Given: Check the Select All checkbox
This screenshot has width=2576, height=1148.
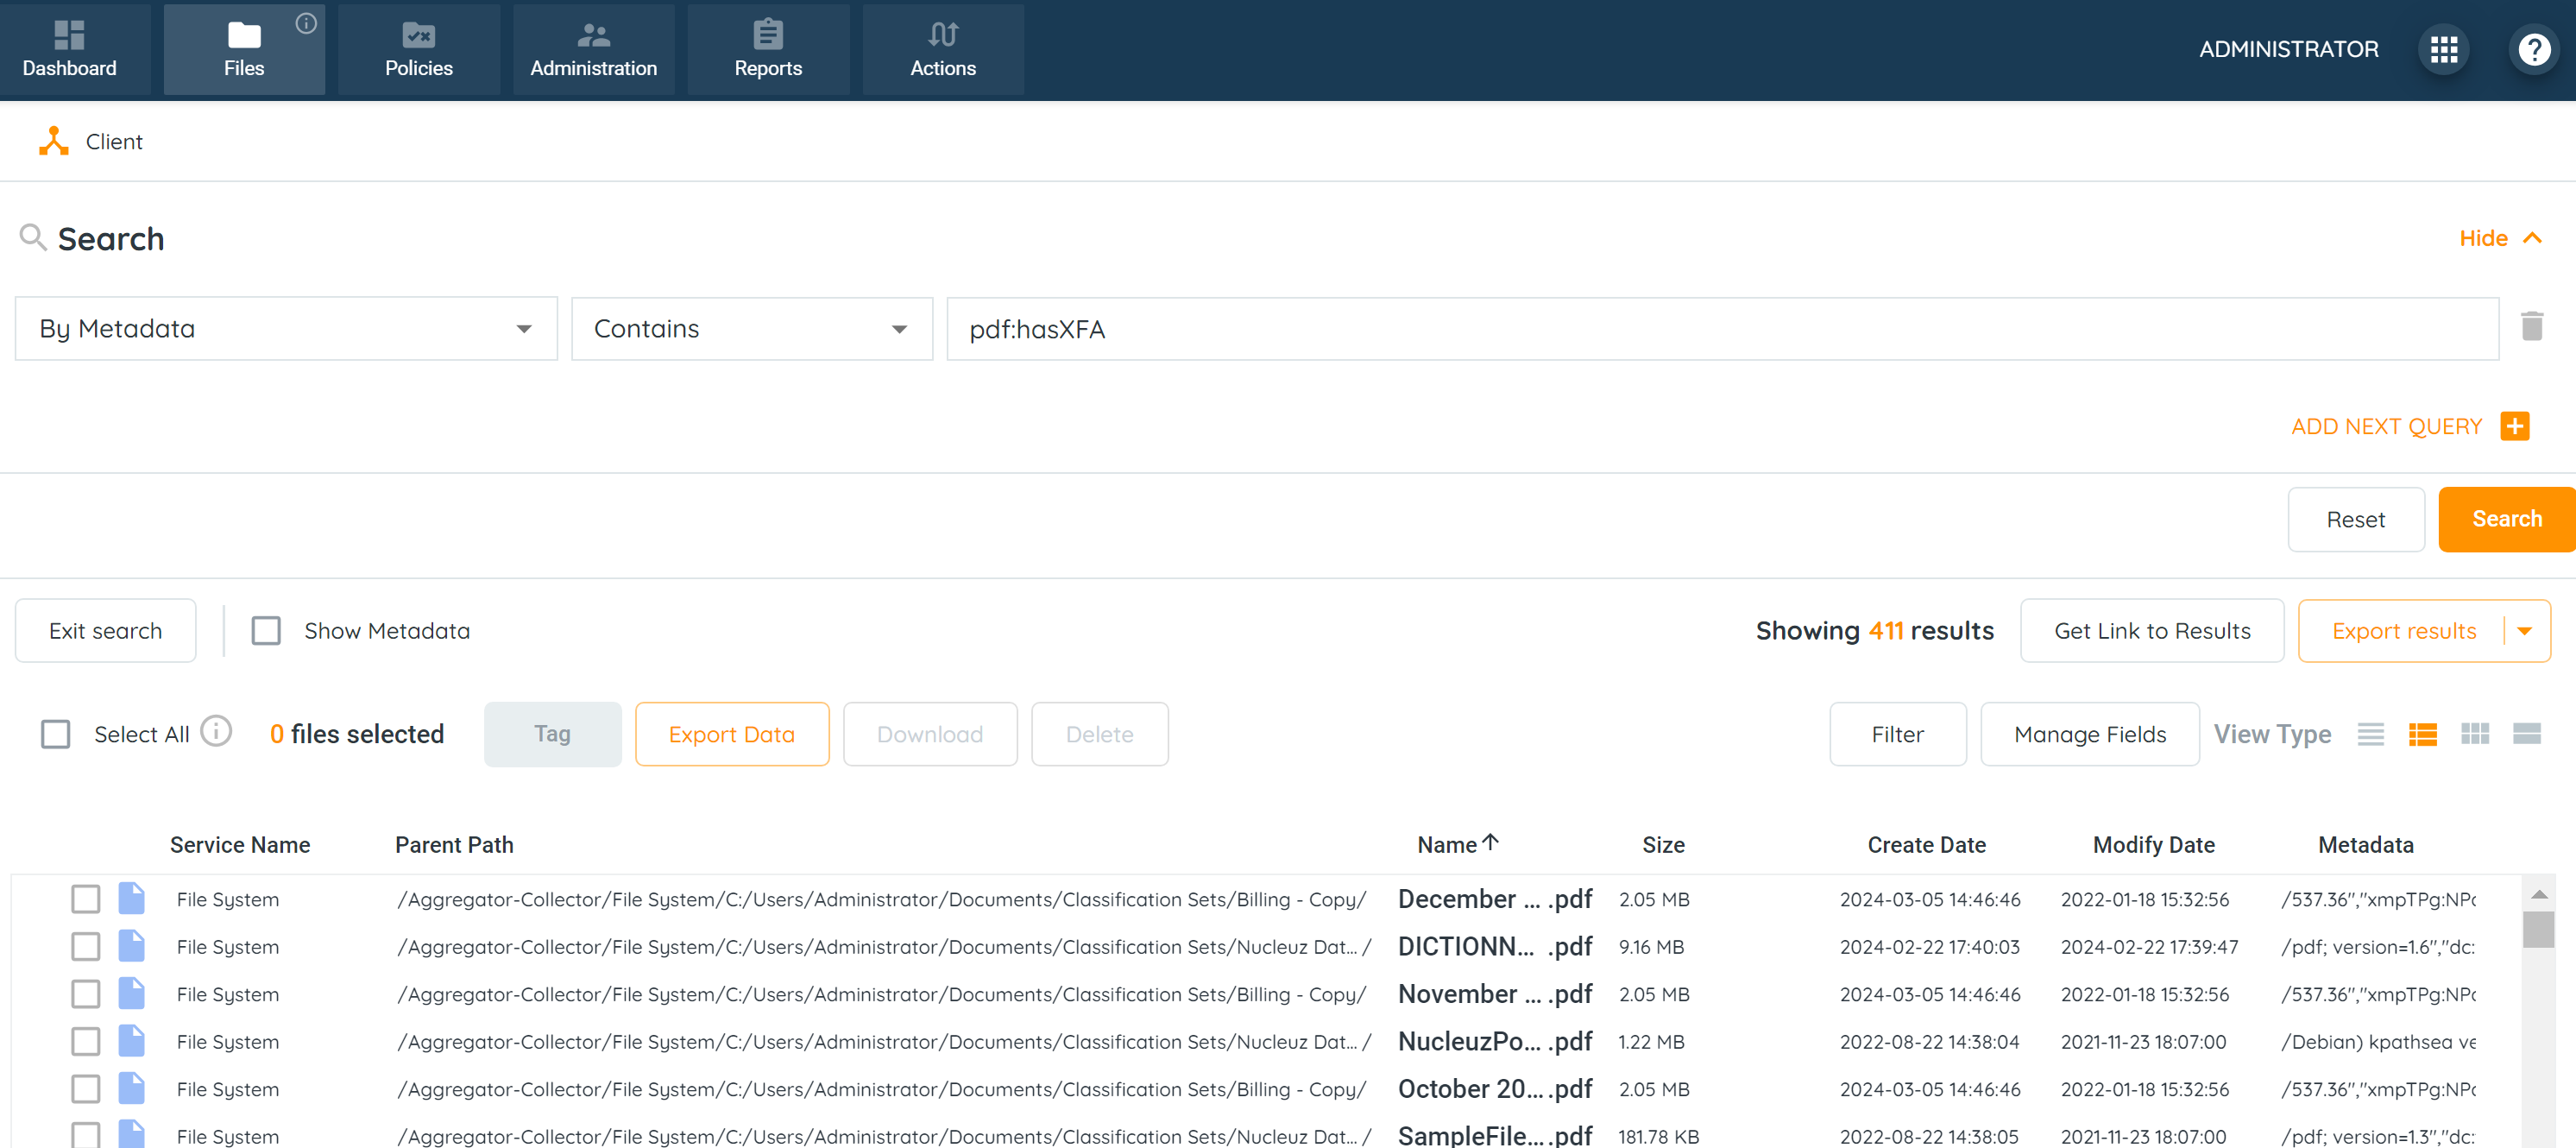Looking at the screenshot, I should pos(56,735).
